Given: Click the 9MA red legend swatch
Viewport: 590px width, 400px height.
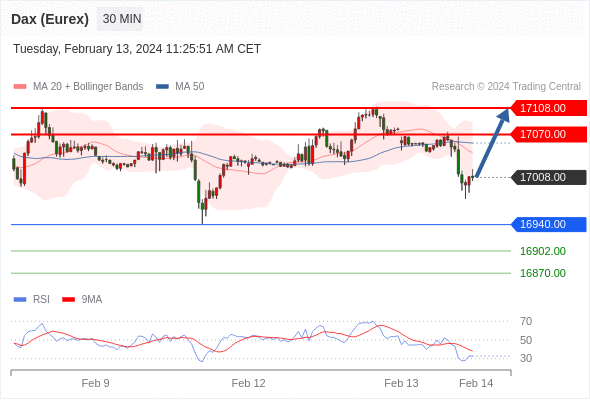Looking at the screenshot, I should click(68, 300).
